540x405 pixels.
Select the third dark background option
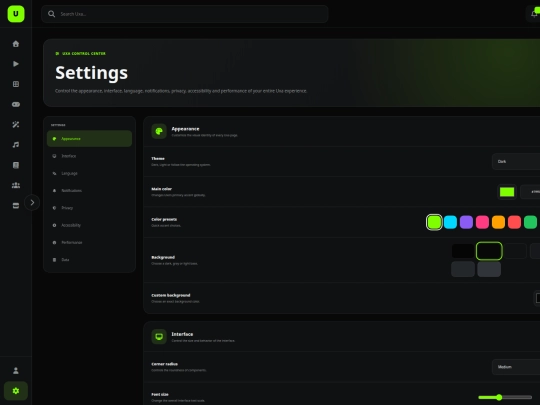click(515, 251)
